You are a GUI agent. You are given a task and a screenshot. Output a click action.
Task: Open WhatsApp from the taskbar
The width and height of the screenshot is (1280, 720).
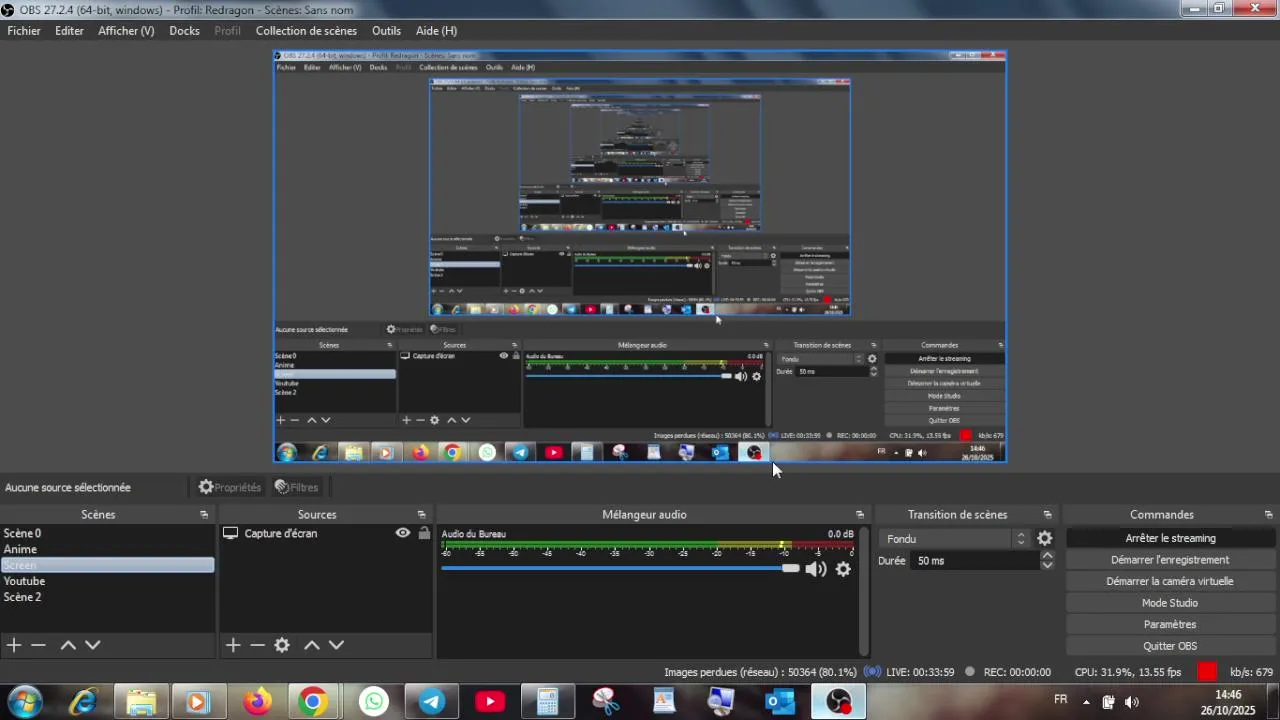click(373, 702)
